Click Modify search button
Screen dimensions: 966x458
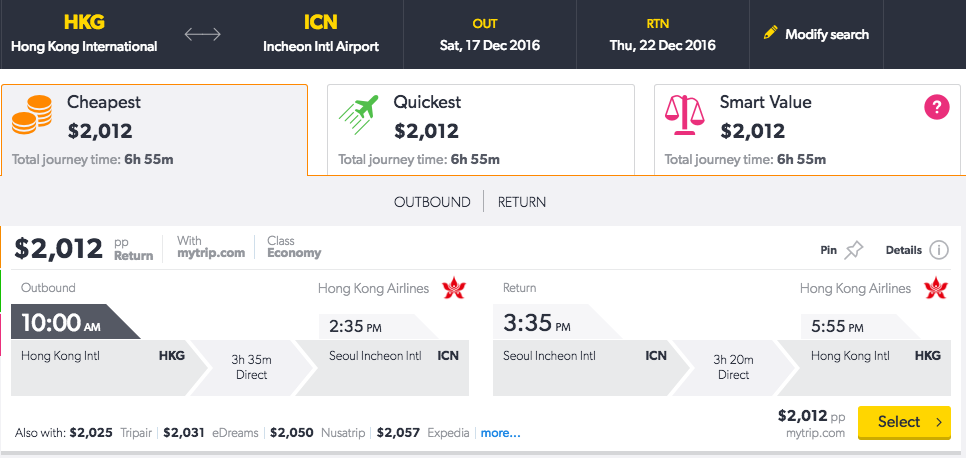816,35
